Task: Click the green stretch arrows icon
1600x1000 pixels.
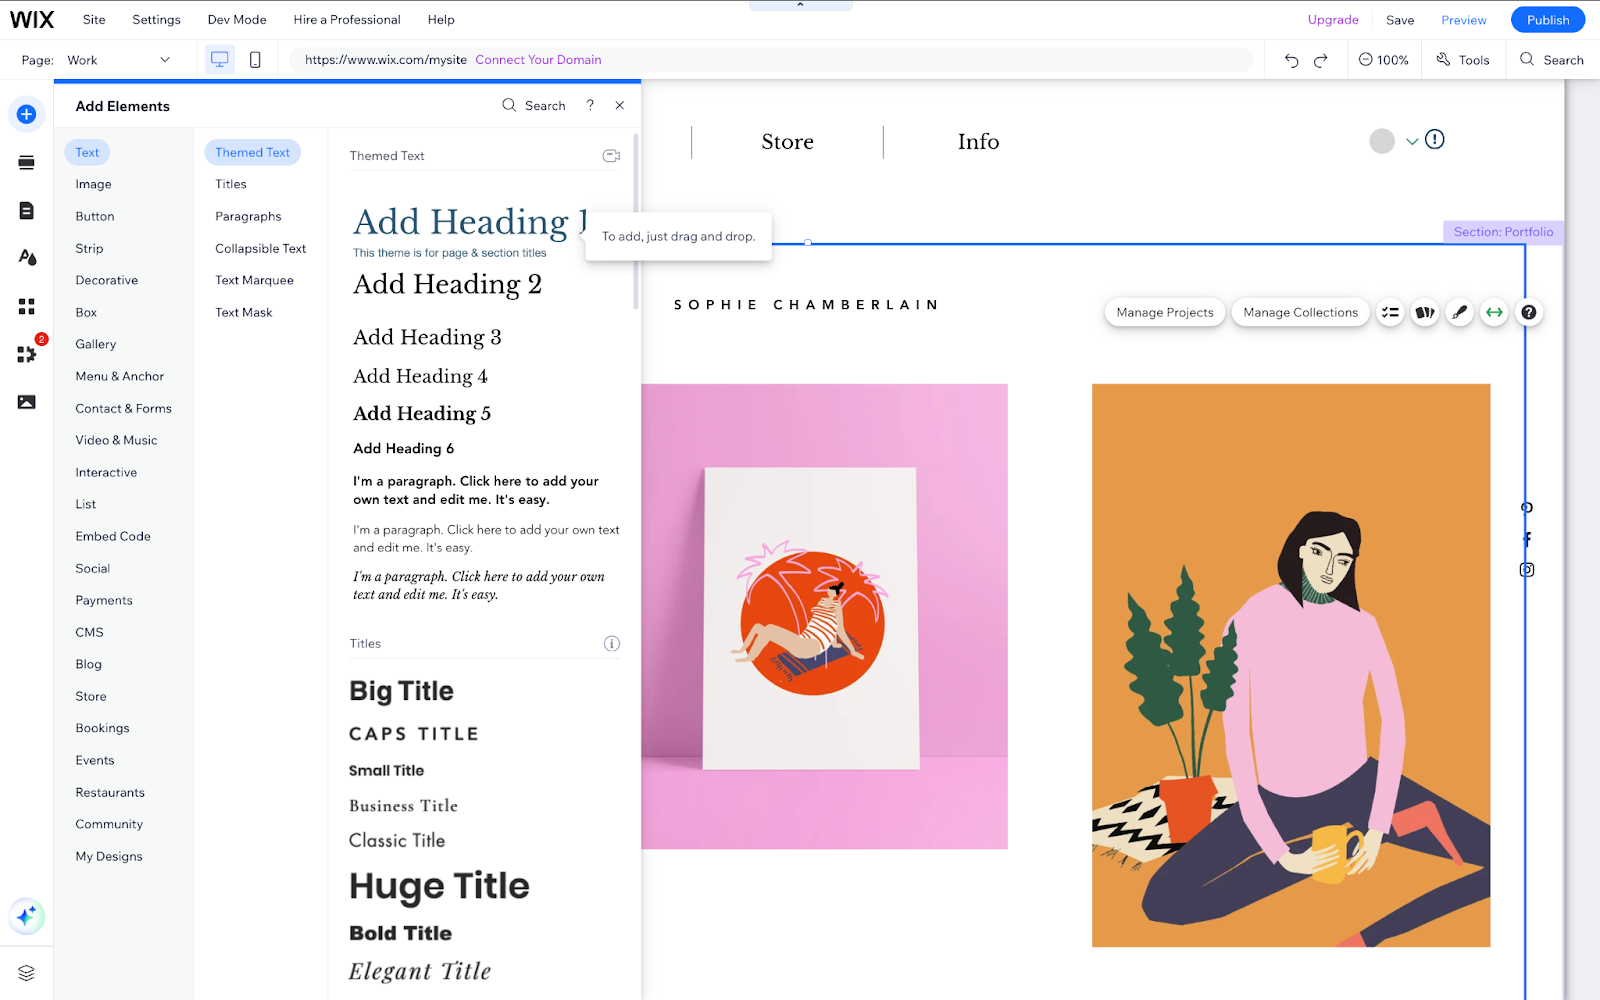Action: [1493, 312]
